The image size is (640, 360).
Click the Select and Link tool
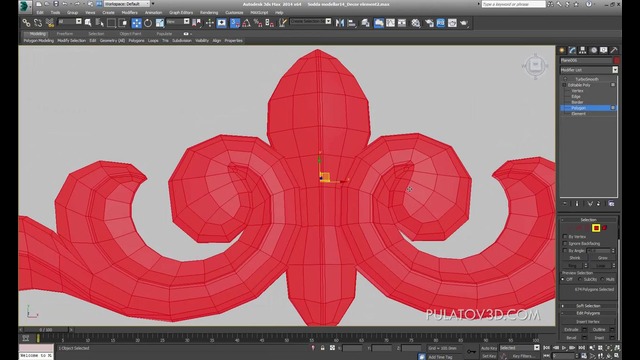pos(26,23)
